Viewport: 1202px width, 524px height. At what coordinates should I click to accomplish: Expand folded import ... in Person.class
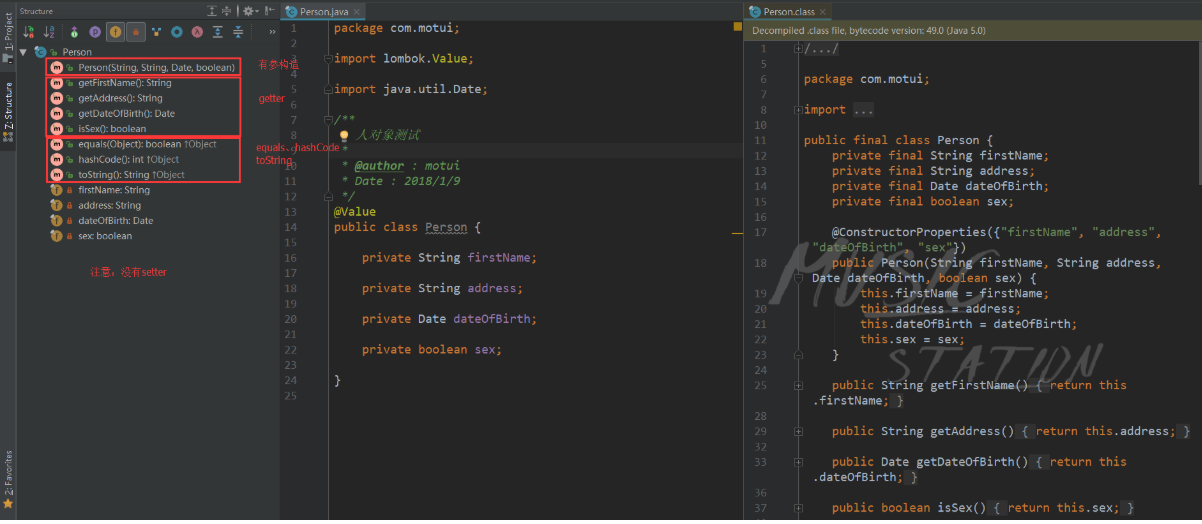[797, 110]
